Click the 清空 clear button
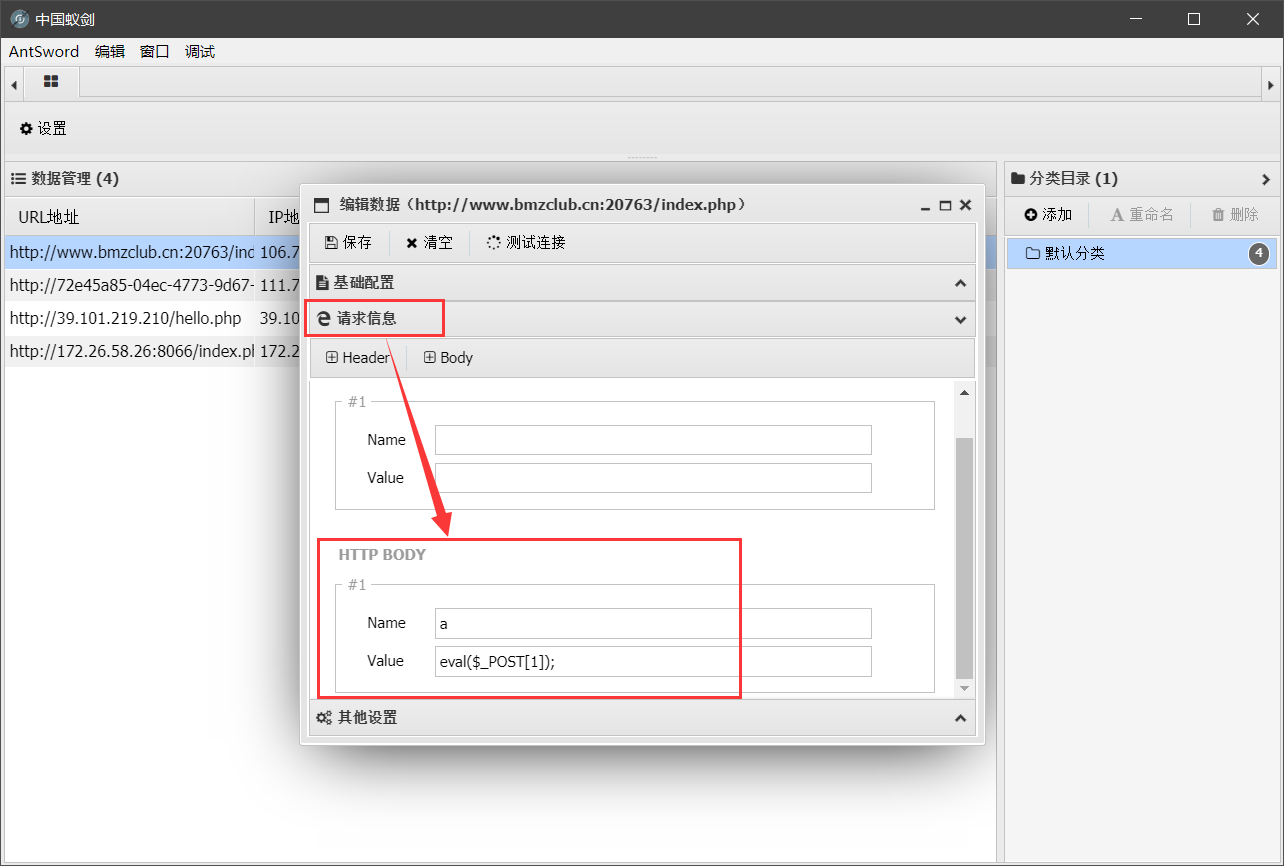Viewport: 1284px width, 866px height. click(x=429, y=242)
